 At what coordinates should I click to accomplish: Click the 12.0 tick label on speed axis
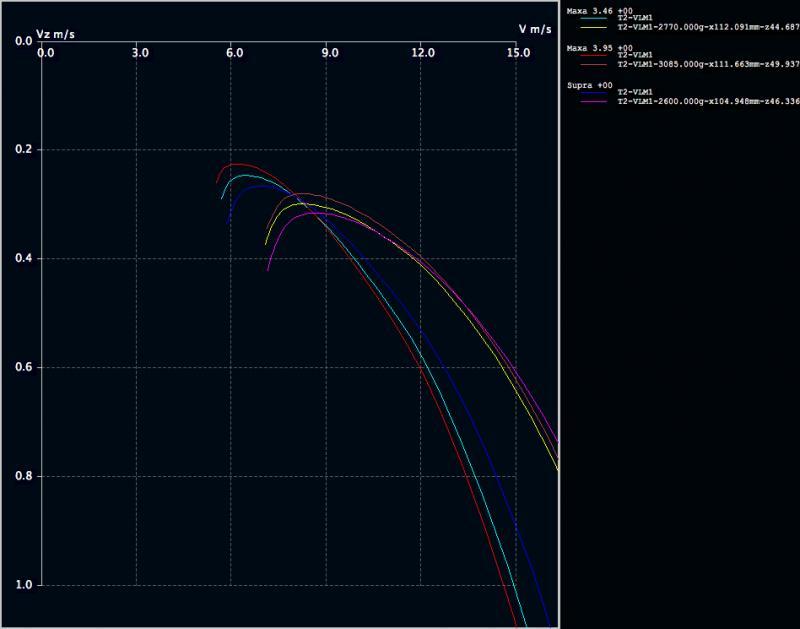point(423,52)
